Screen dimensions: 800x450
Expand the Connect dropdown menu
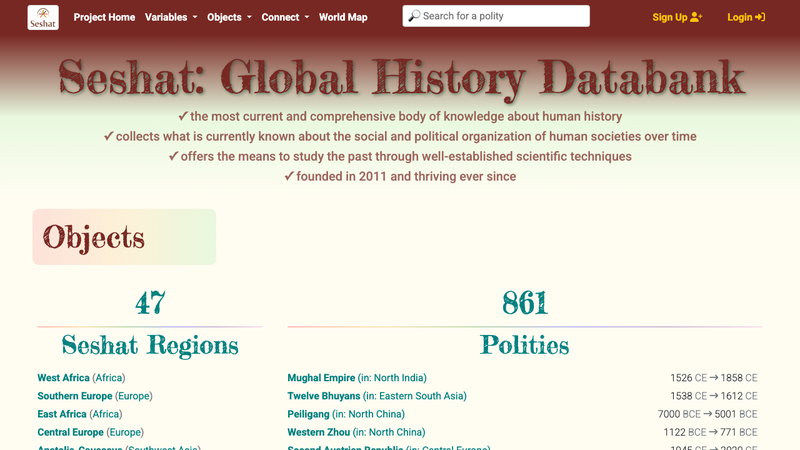tap(285, 17)
